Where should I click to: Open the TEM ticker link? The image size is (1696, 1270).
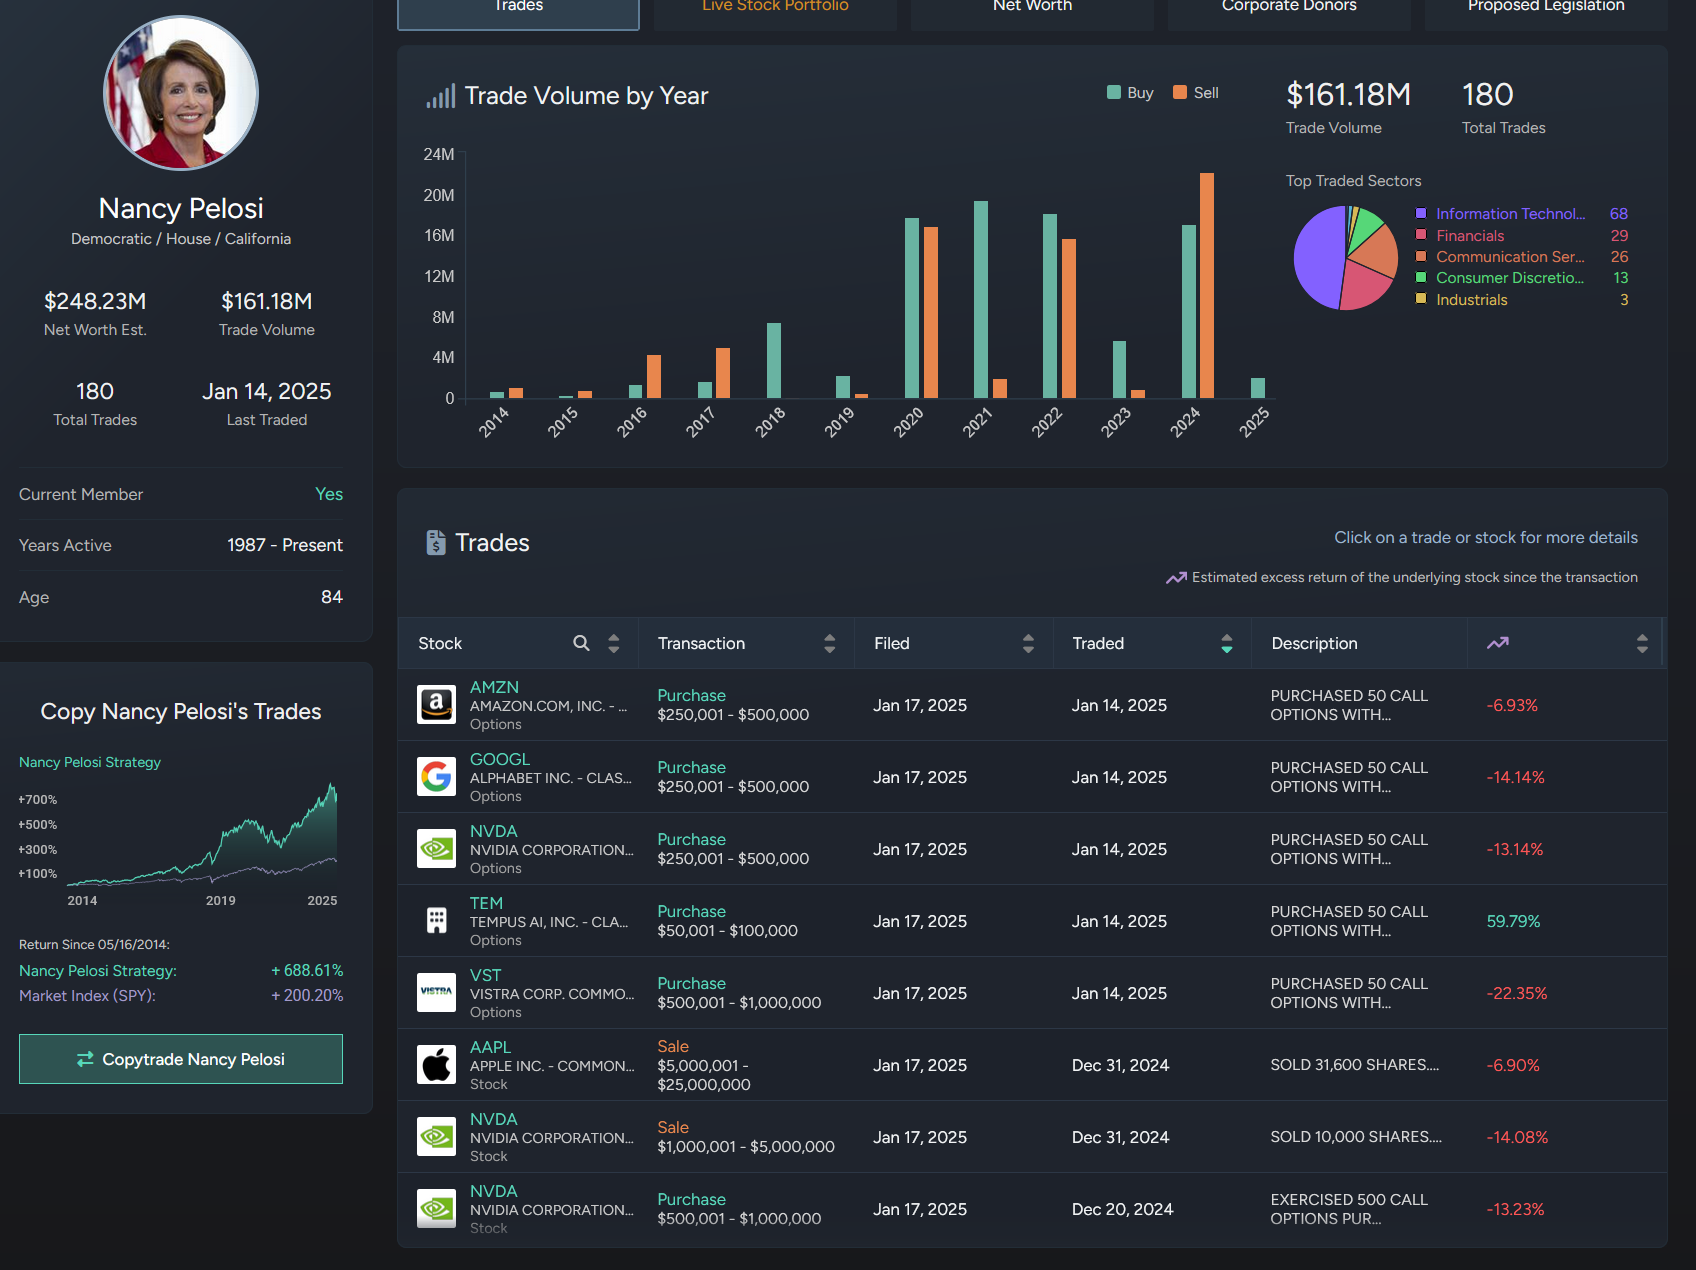click(x=486, y=903)
